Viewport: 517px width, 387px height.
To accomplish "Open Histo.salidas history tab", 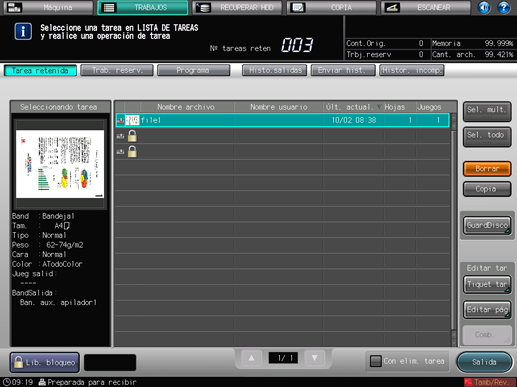I will (x=275, y=70).
